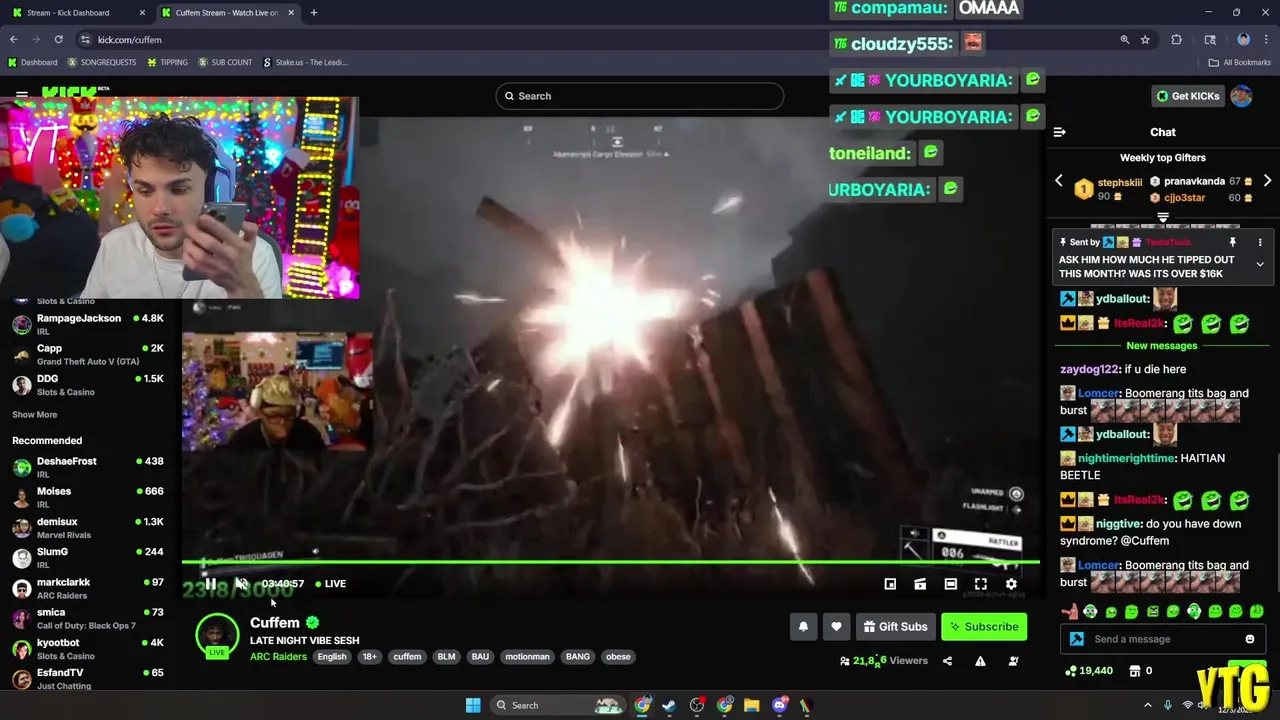Open Windows Start menu
Viewport: 1280px width, 720px height.
pos(473,705)
